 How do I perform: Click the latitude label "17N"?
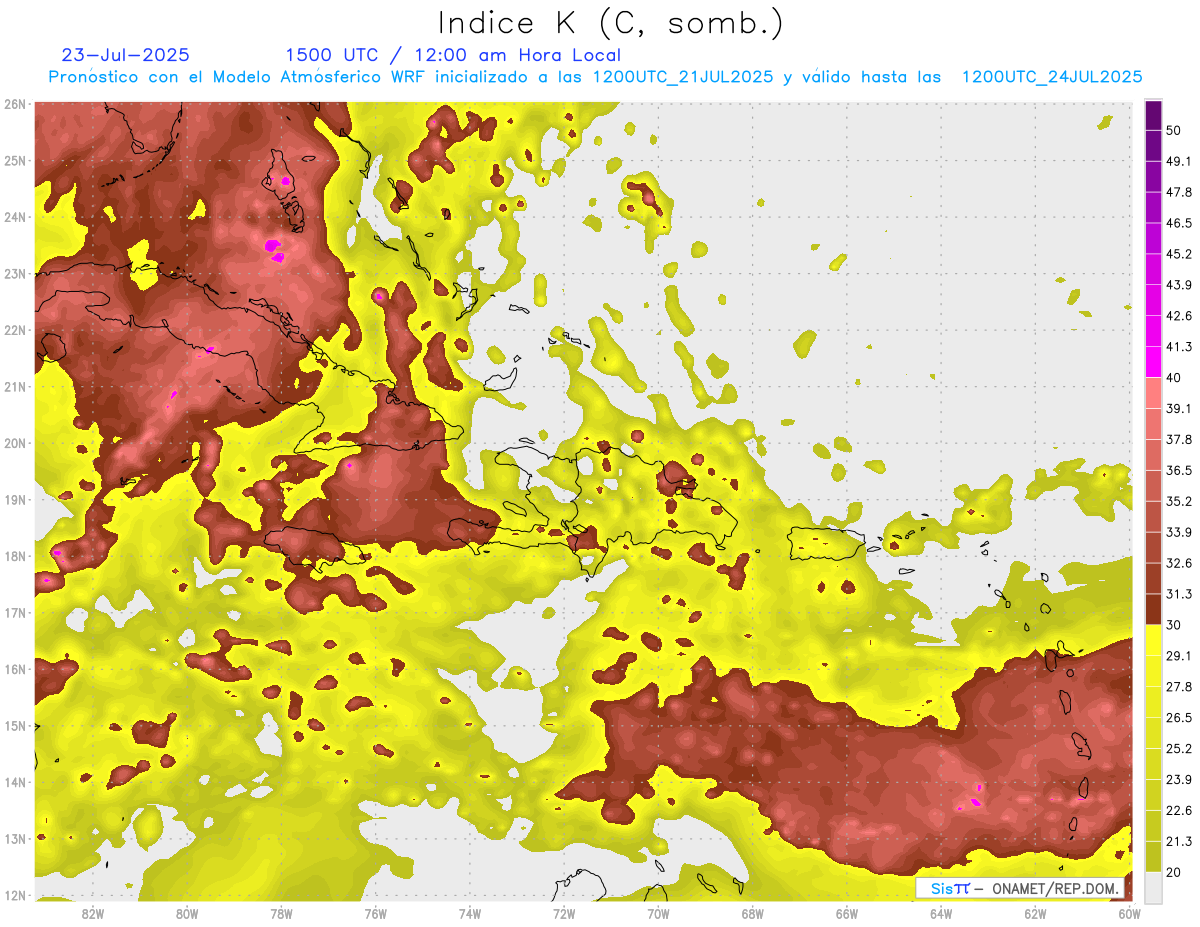[x=14, y=612]
